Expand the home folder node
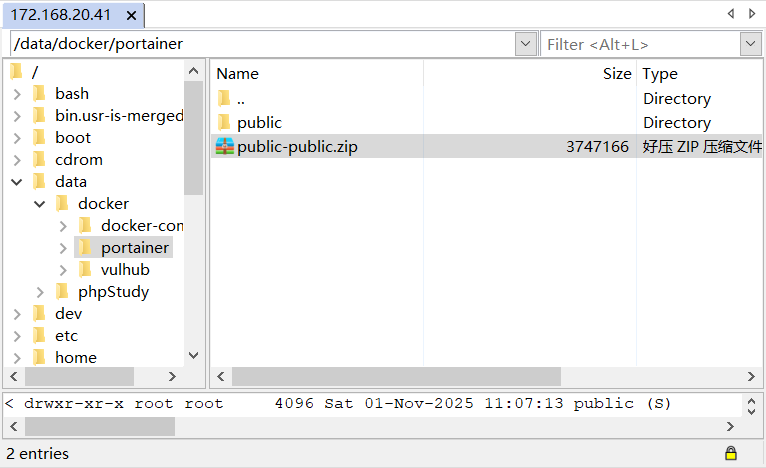766x468 pixels. click(x=17, y=358)
